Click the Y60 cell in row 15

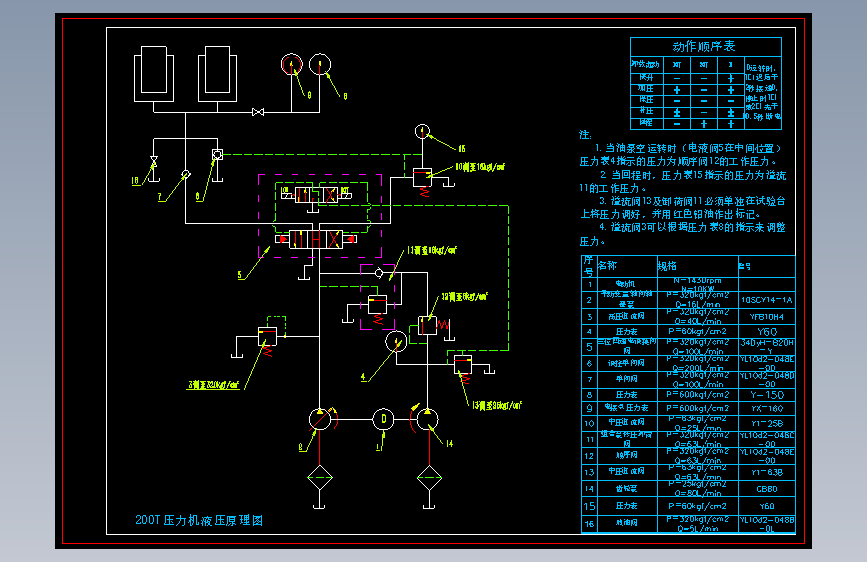tap(766, 506)
